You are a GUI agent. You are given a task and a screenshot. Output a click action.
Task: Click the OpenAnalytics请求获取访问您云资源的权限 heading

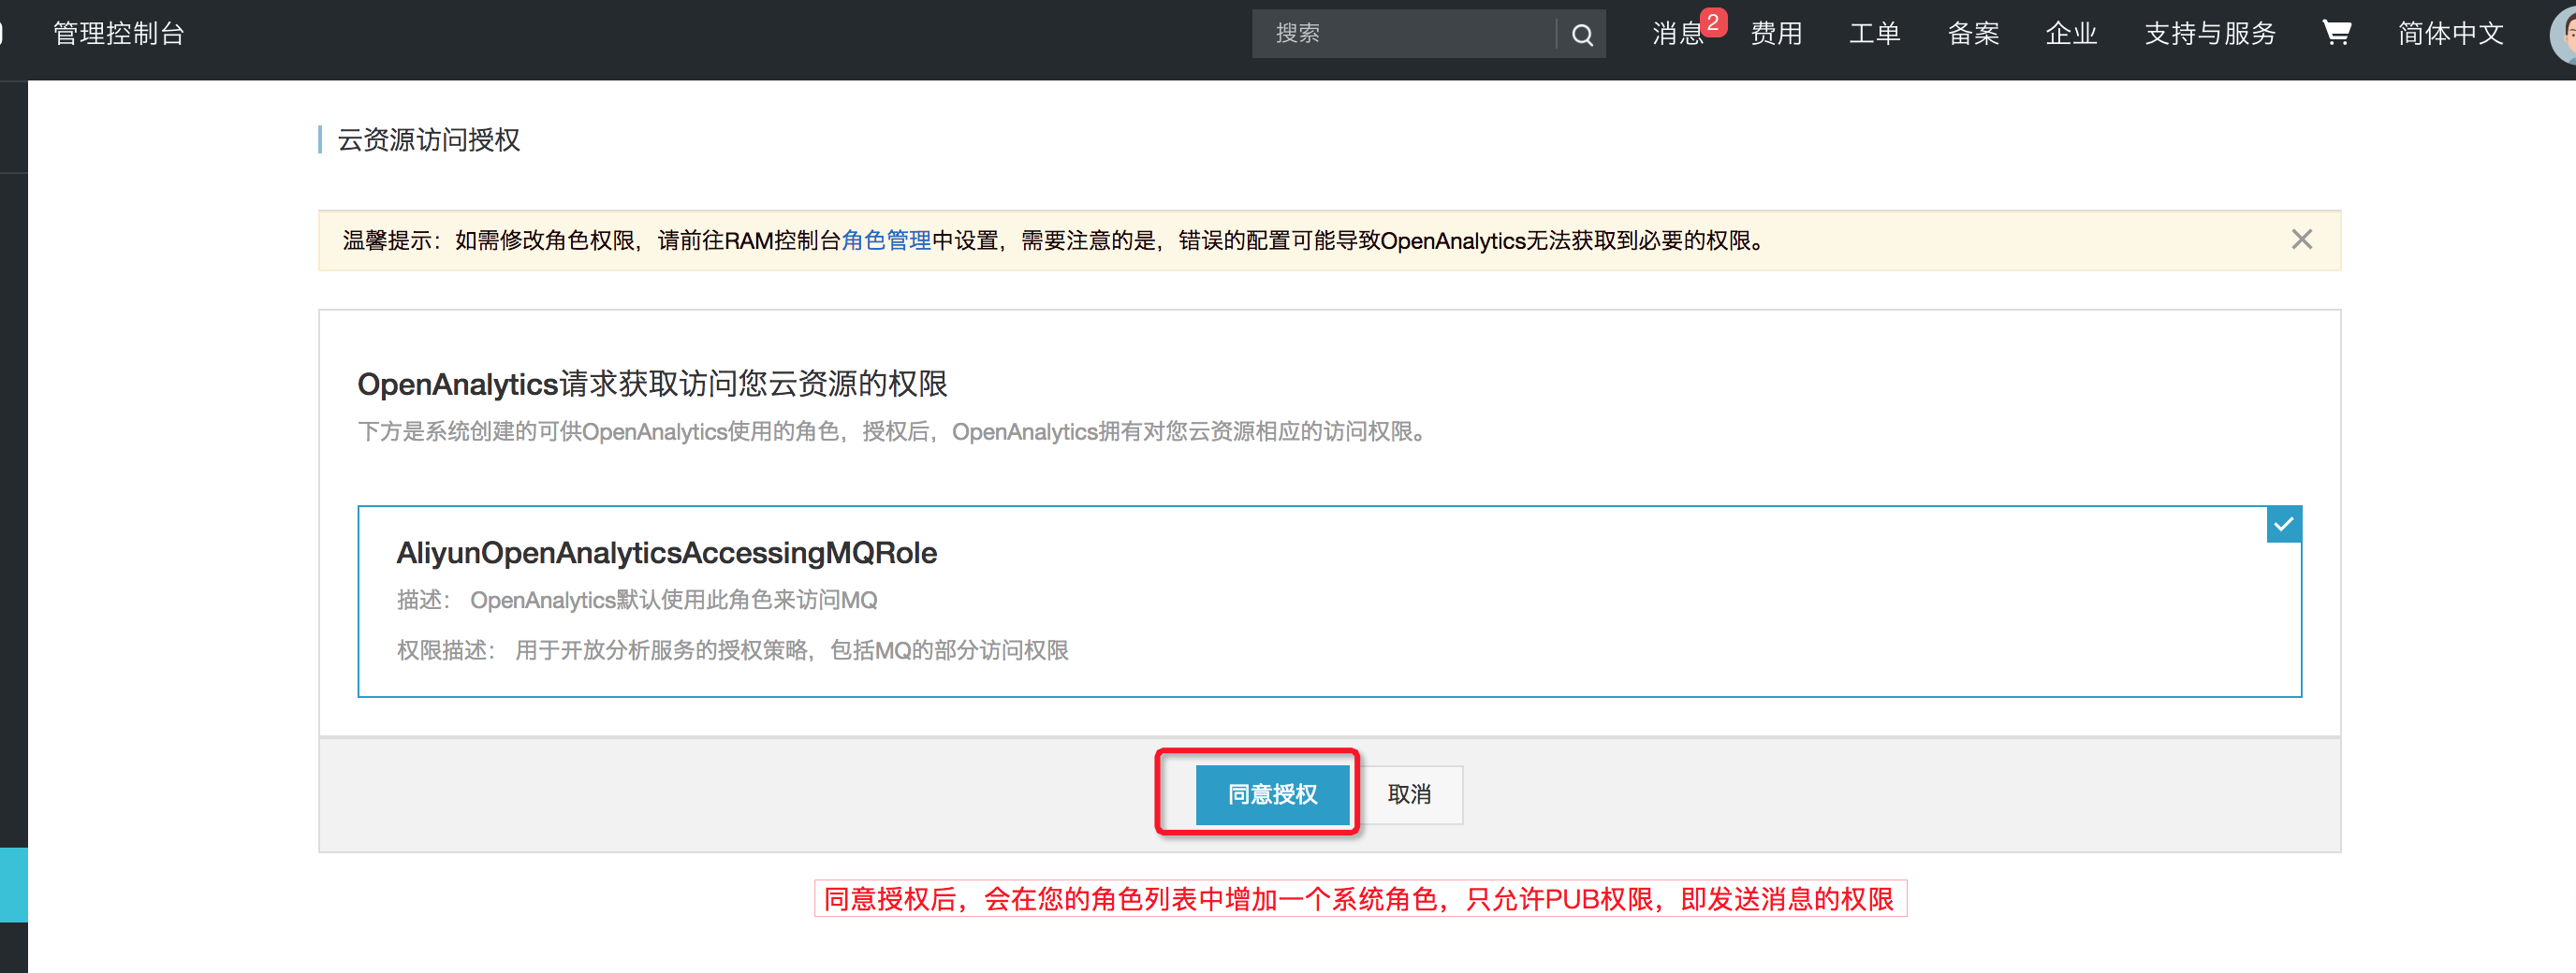pos(652,384)
